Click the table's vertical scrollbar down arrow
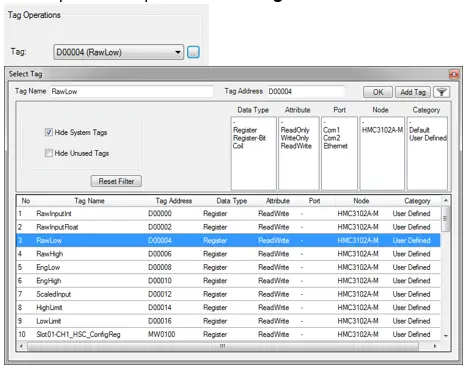Screen dimensions: 467x367 pos(446,336)
